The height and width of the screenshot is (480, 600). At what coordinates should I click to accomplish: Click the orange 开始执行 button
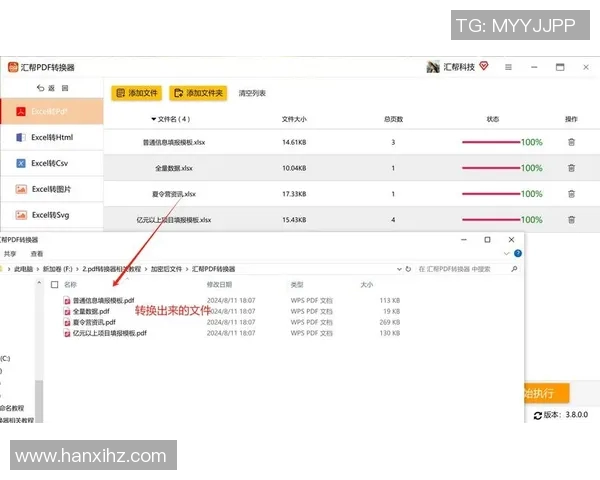click(546, 393)
